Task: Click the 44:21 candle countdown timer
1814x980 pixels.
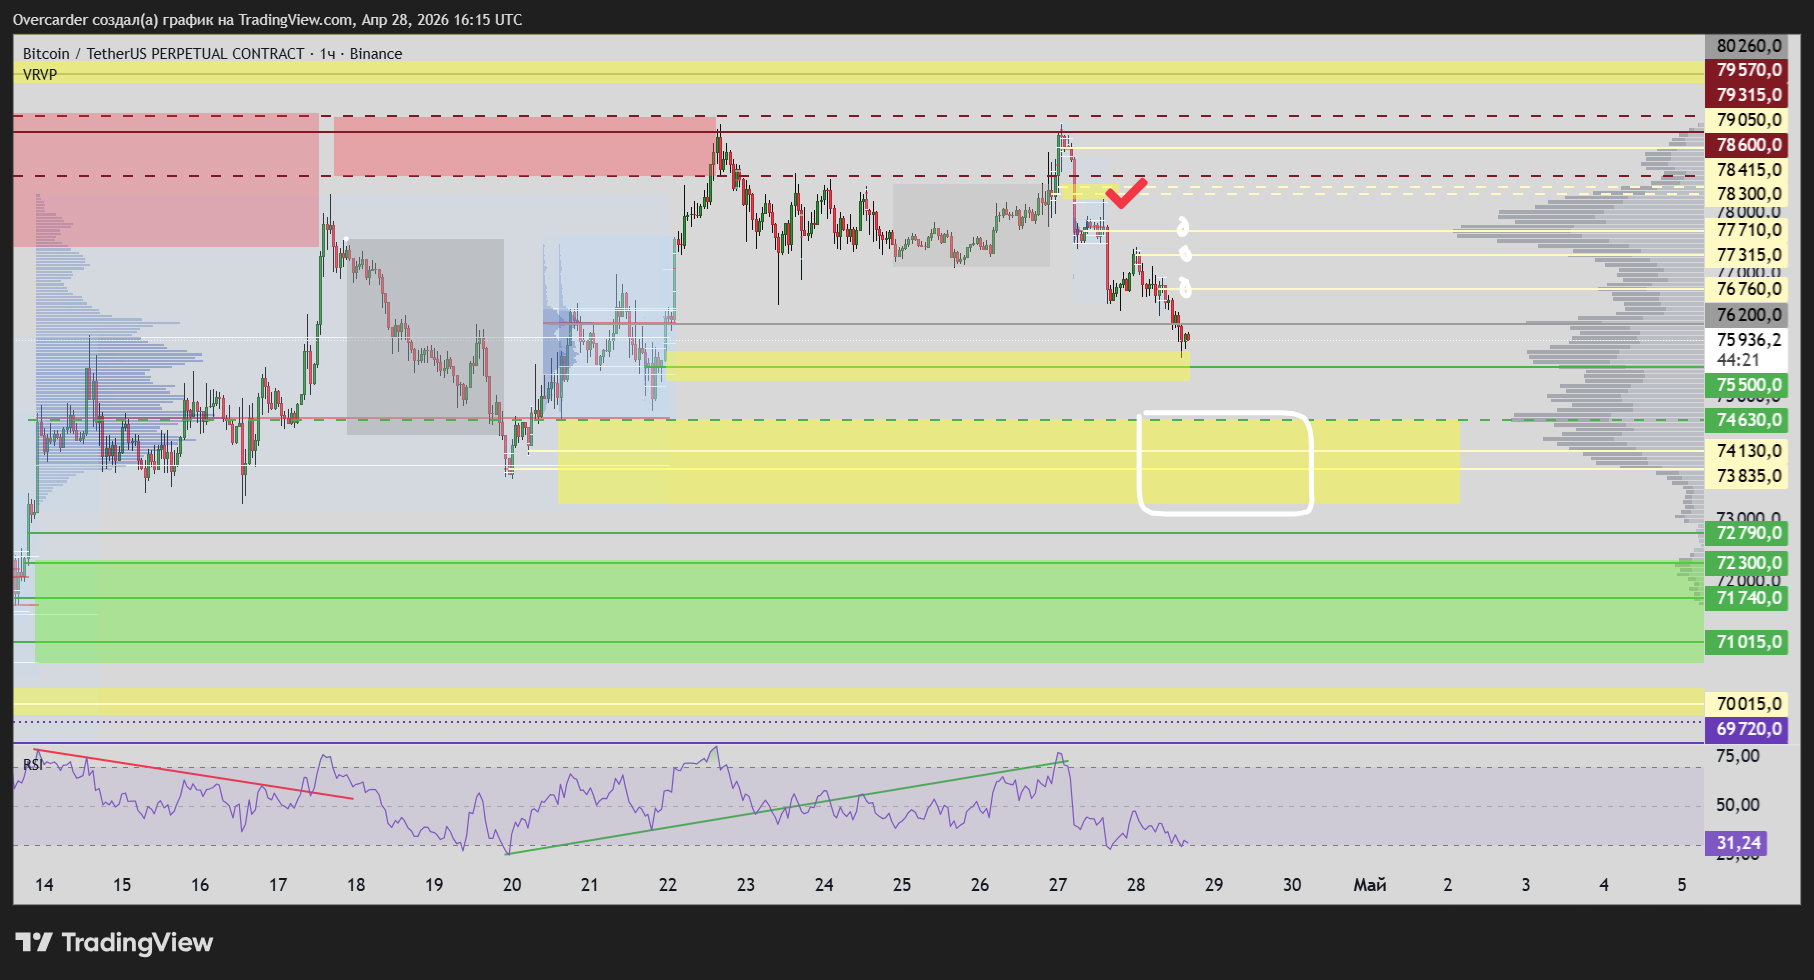Action: 1738,360
